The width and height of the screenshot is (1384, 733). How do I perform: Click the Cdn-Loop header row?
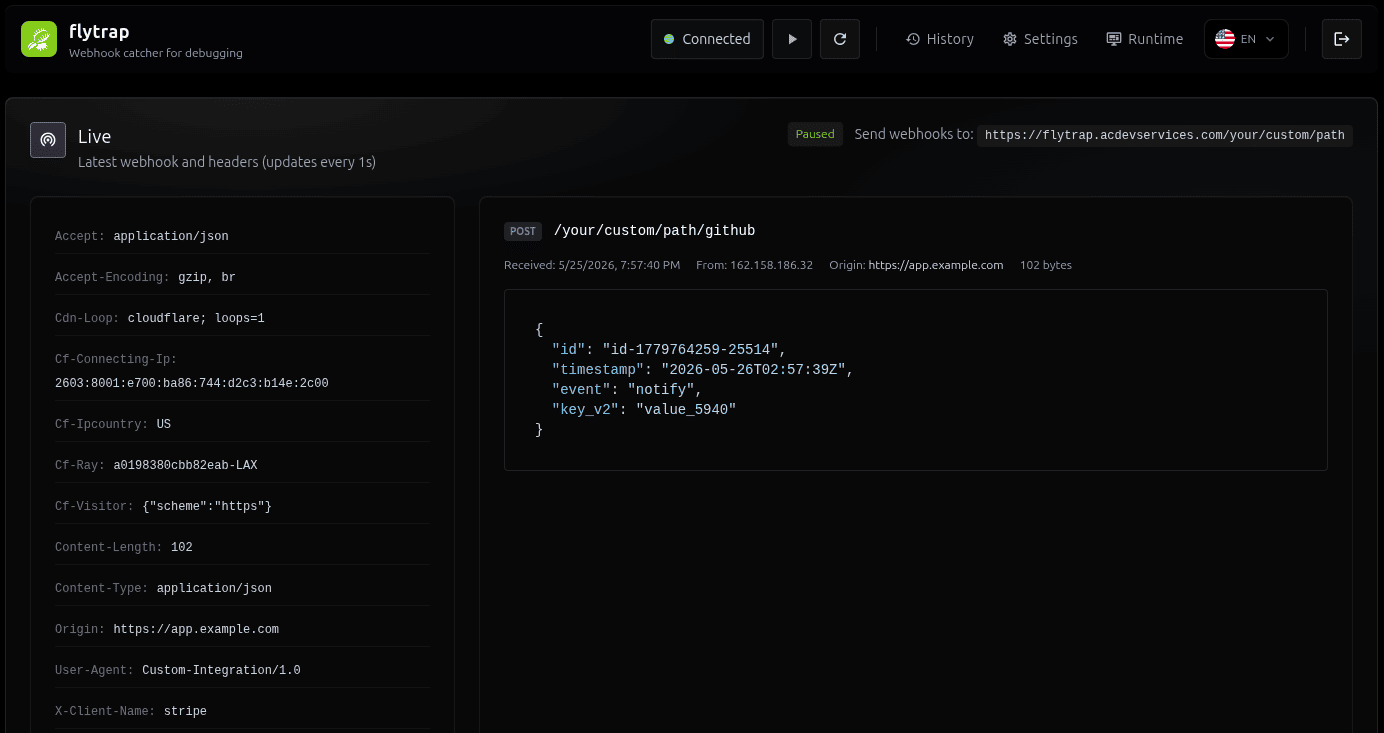coord(242,318)
